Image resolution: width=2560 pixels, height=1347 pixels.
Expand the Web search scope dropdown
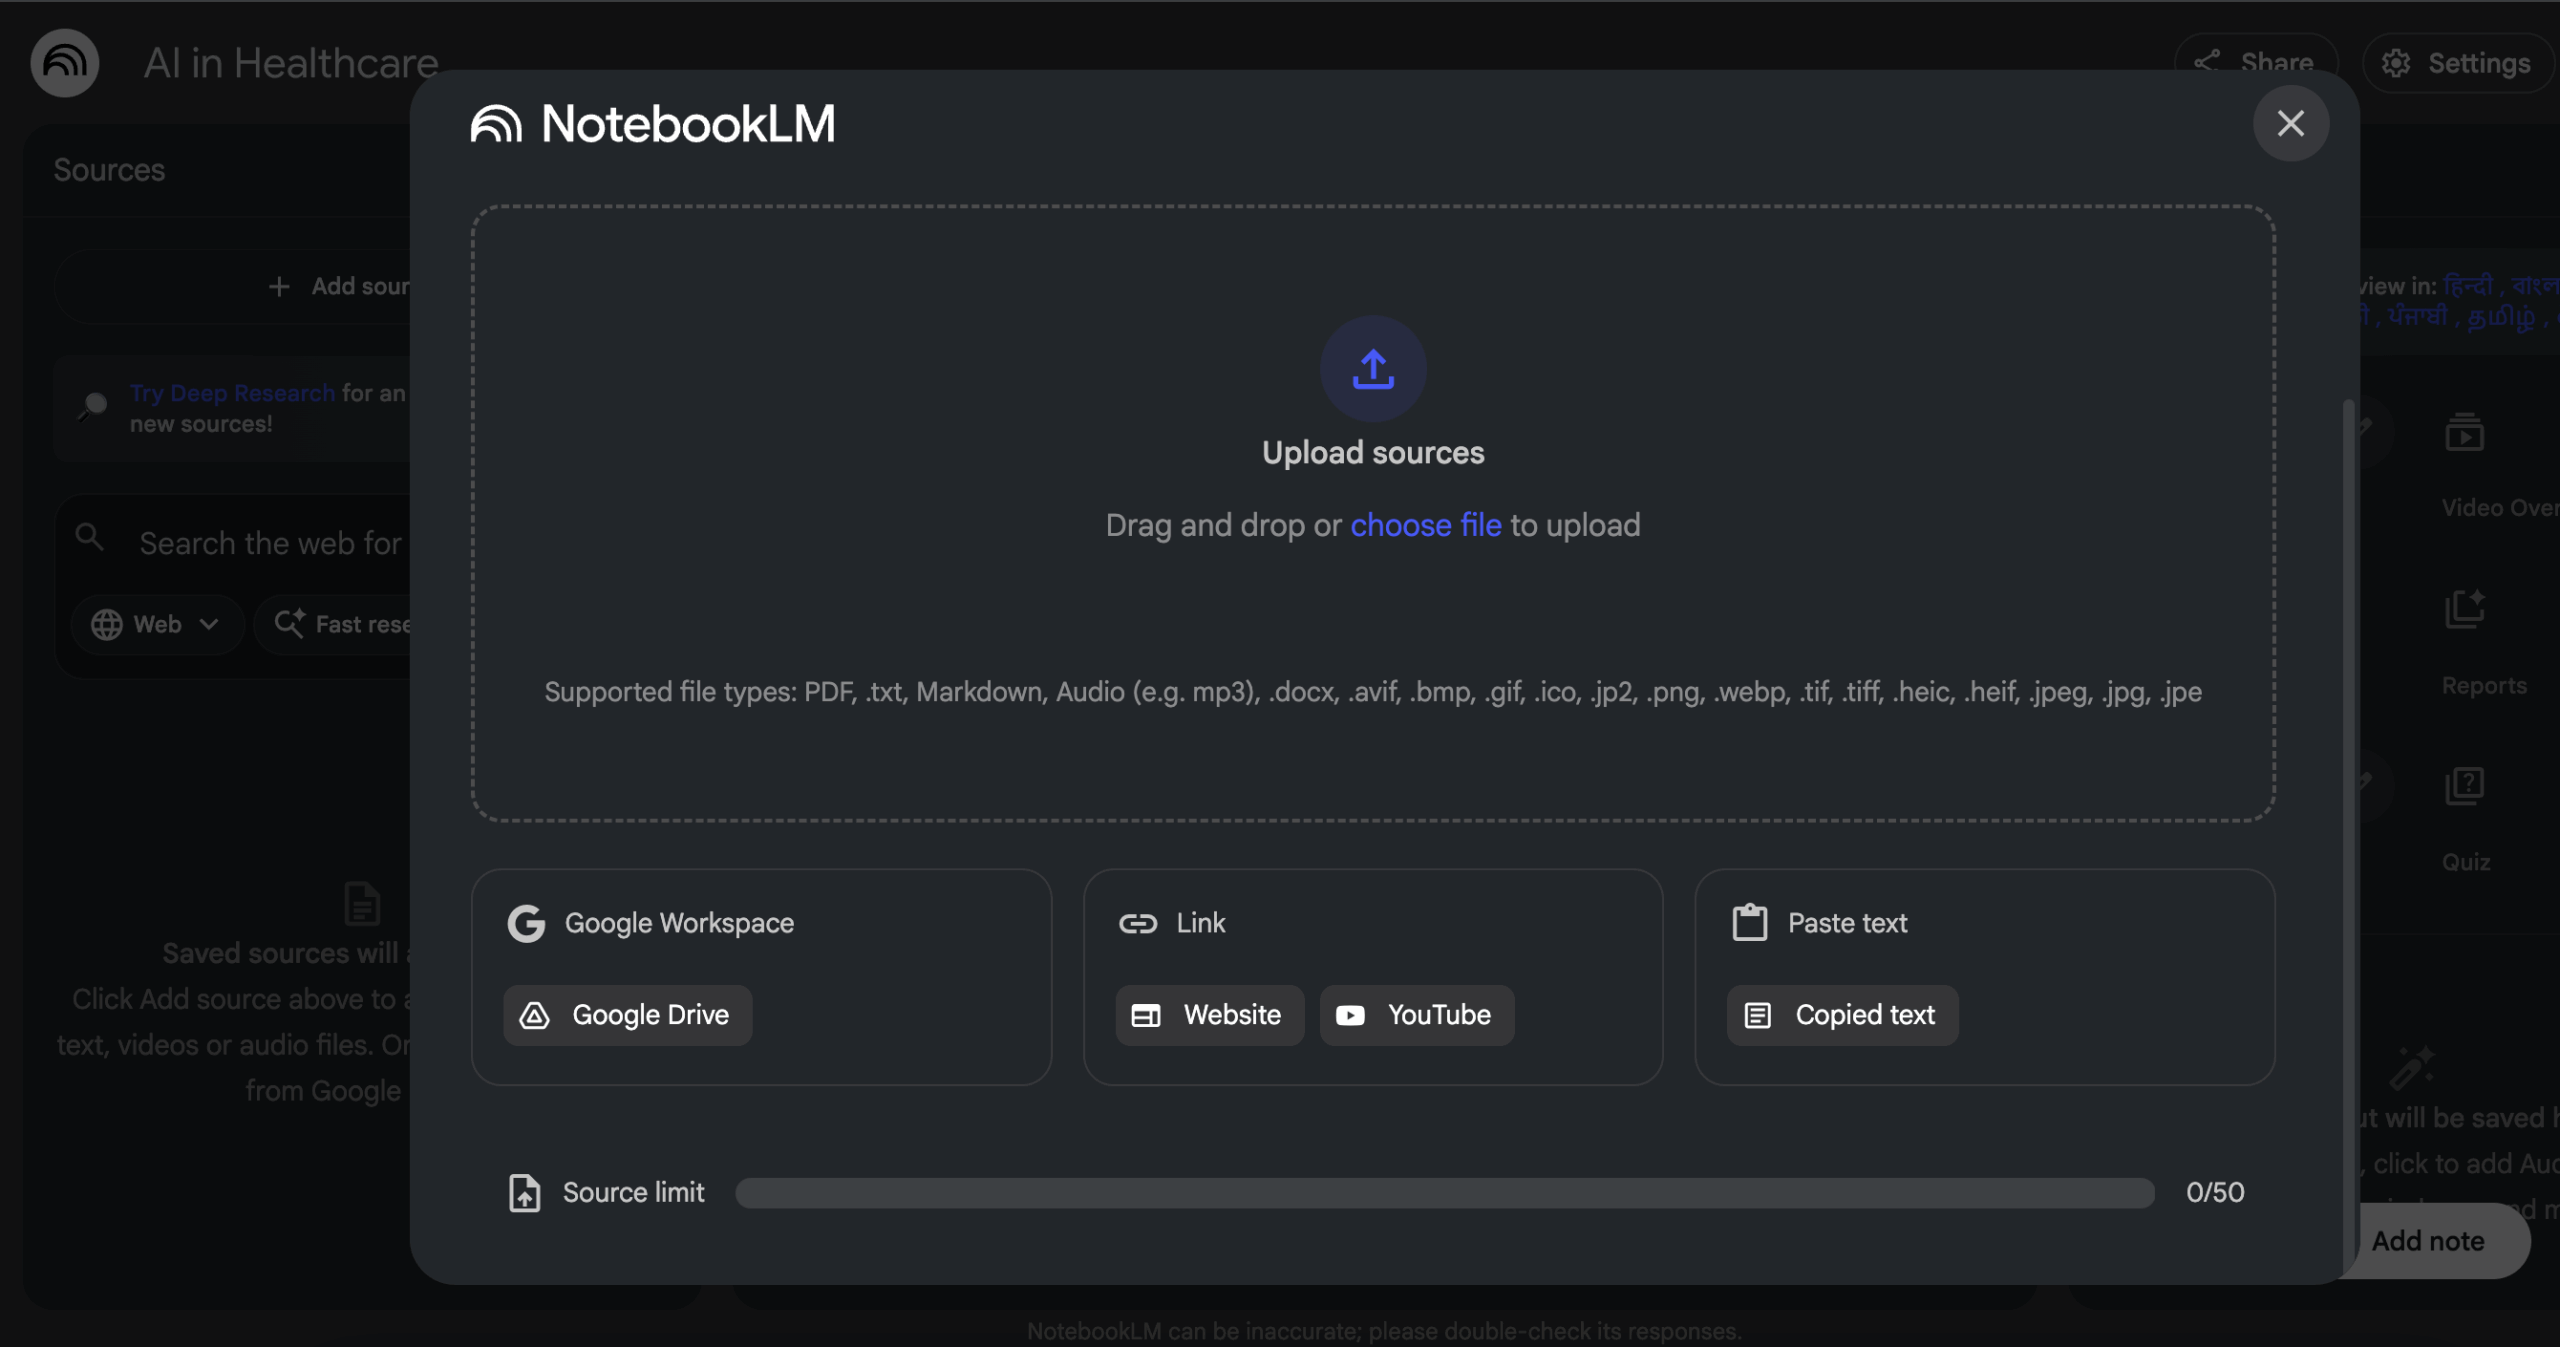[156, 623]
